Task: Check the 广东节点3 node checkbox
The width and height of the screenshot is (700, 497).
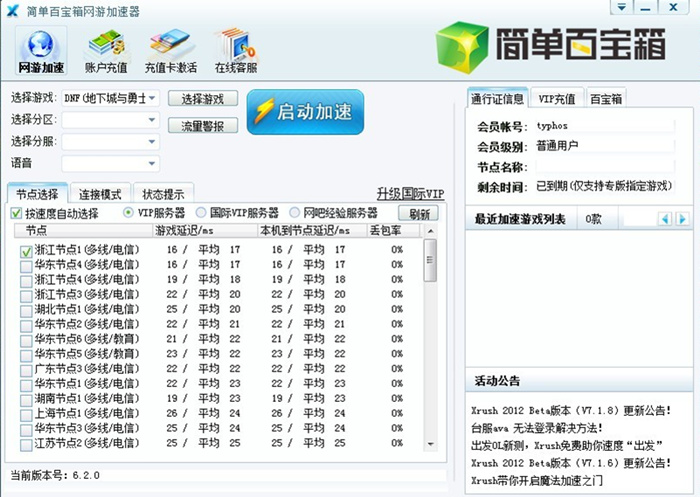Action: click(x=26, y=370)
